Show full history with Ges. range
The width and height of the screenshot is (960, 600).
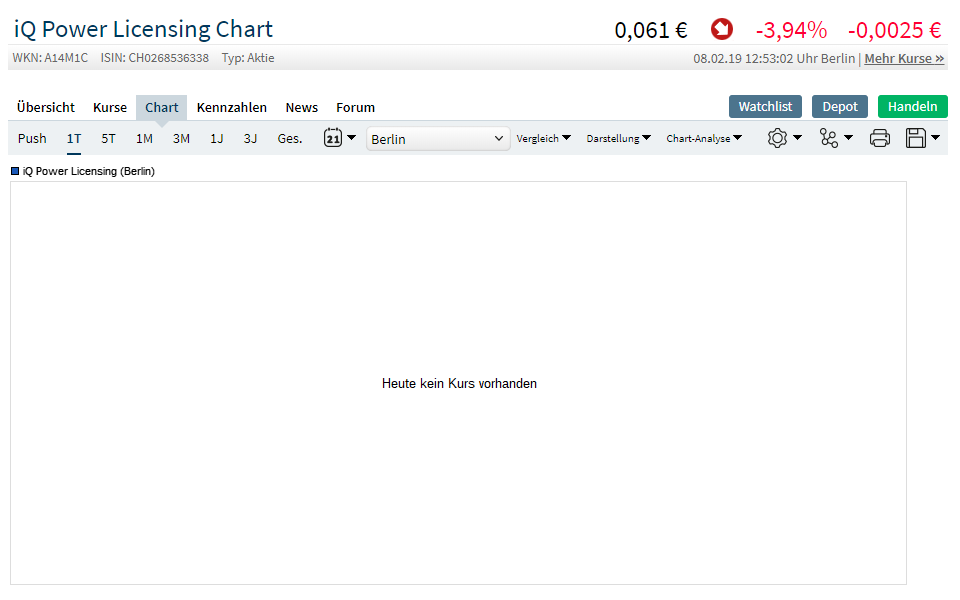pos(290,139)
